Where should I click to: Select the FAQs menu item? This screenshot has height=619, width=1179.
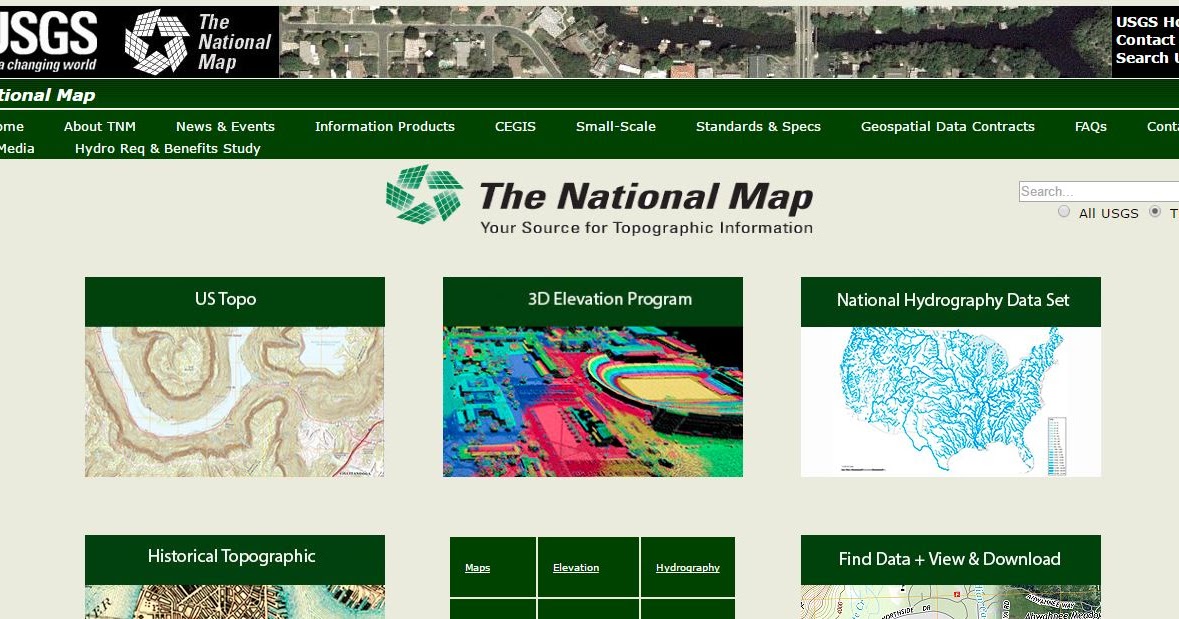pyautogui.click(x=1090, y=127)
